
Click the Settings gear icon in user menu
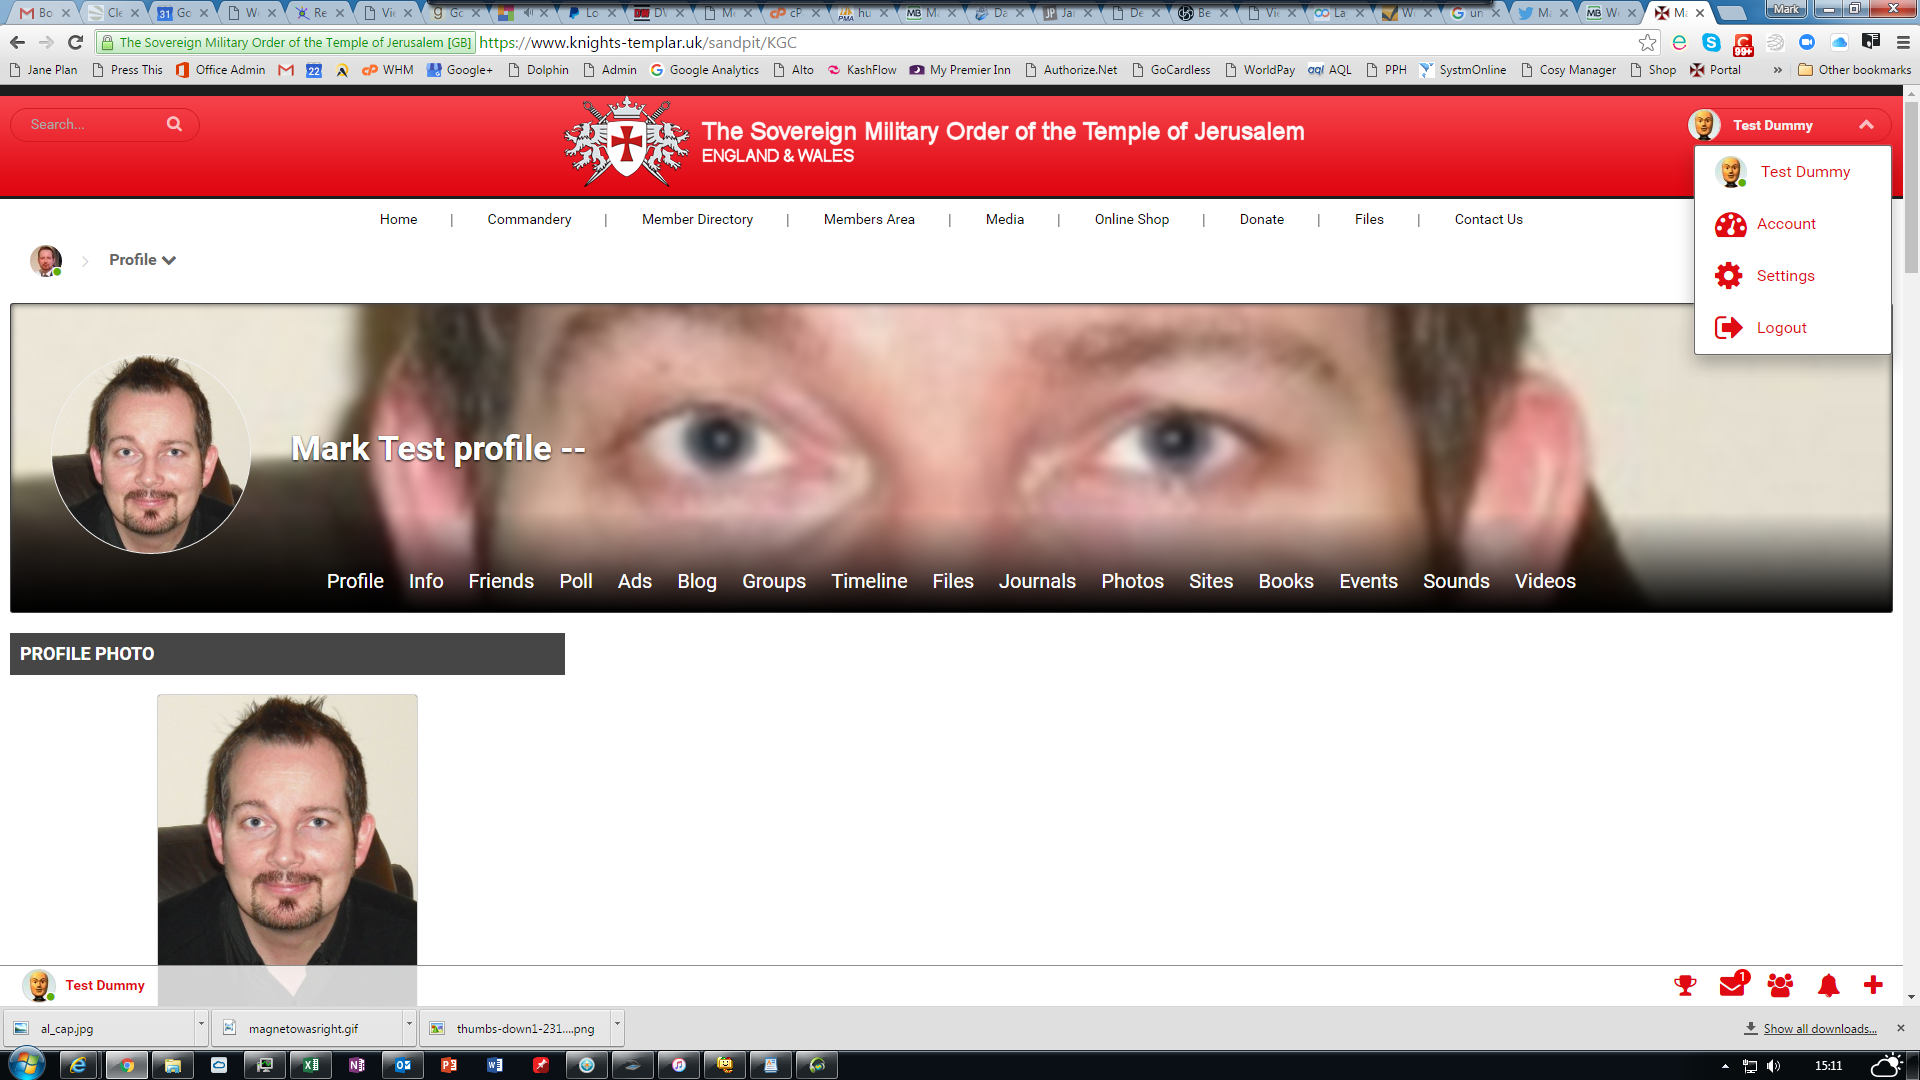(x=1729, y=276)
